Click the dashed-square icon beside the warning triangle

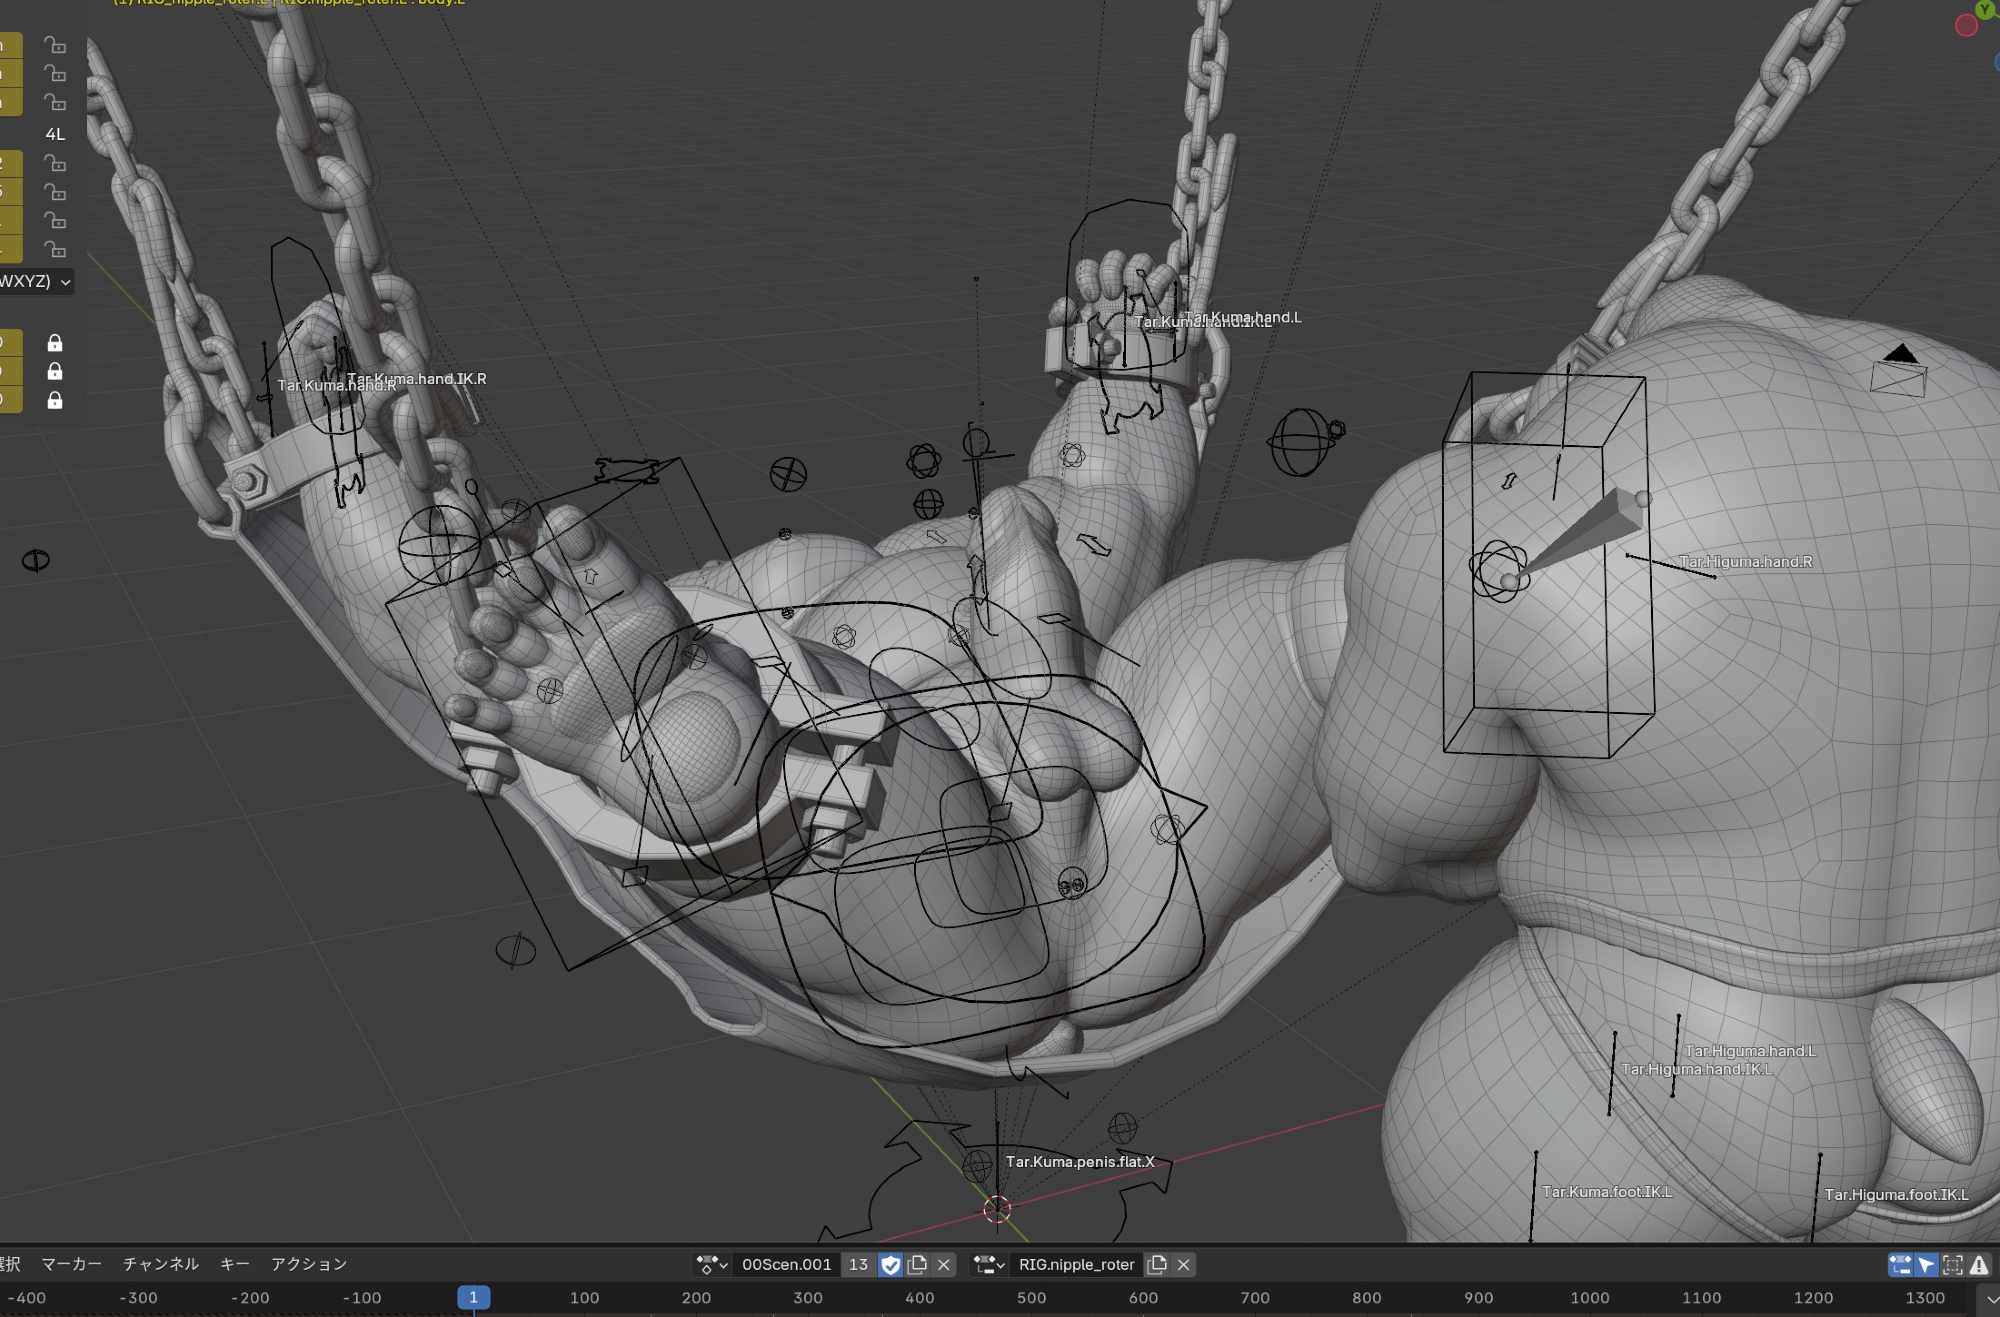click(x=1953, y=1265)
